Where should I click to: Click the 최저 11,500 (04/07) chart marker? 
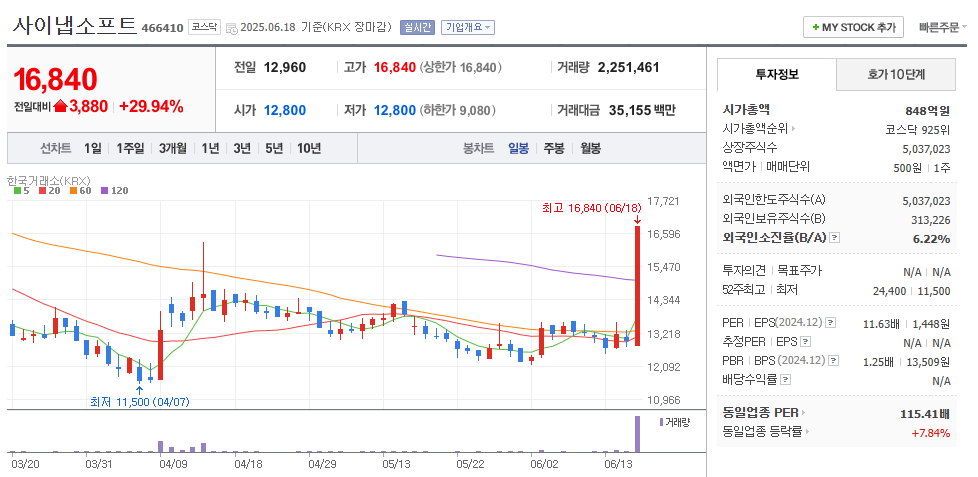140,402
